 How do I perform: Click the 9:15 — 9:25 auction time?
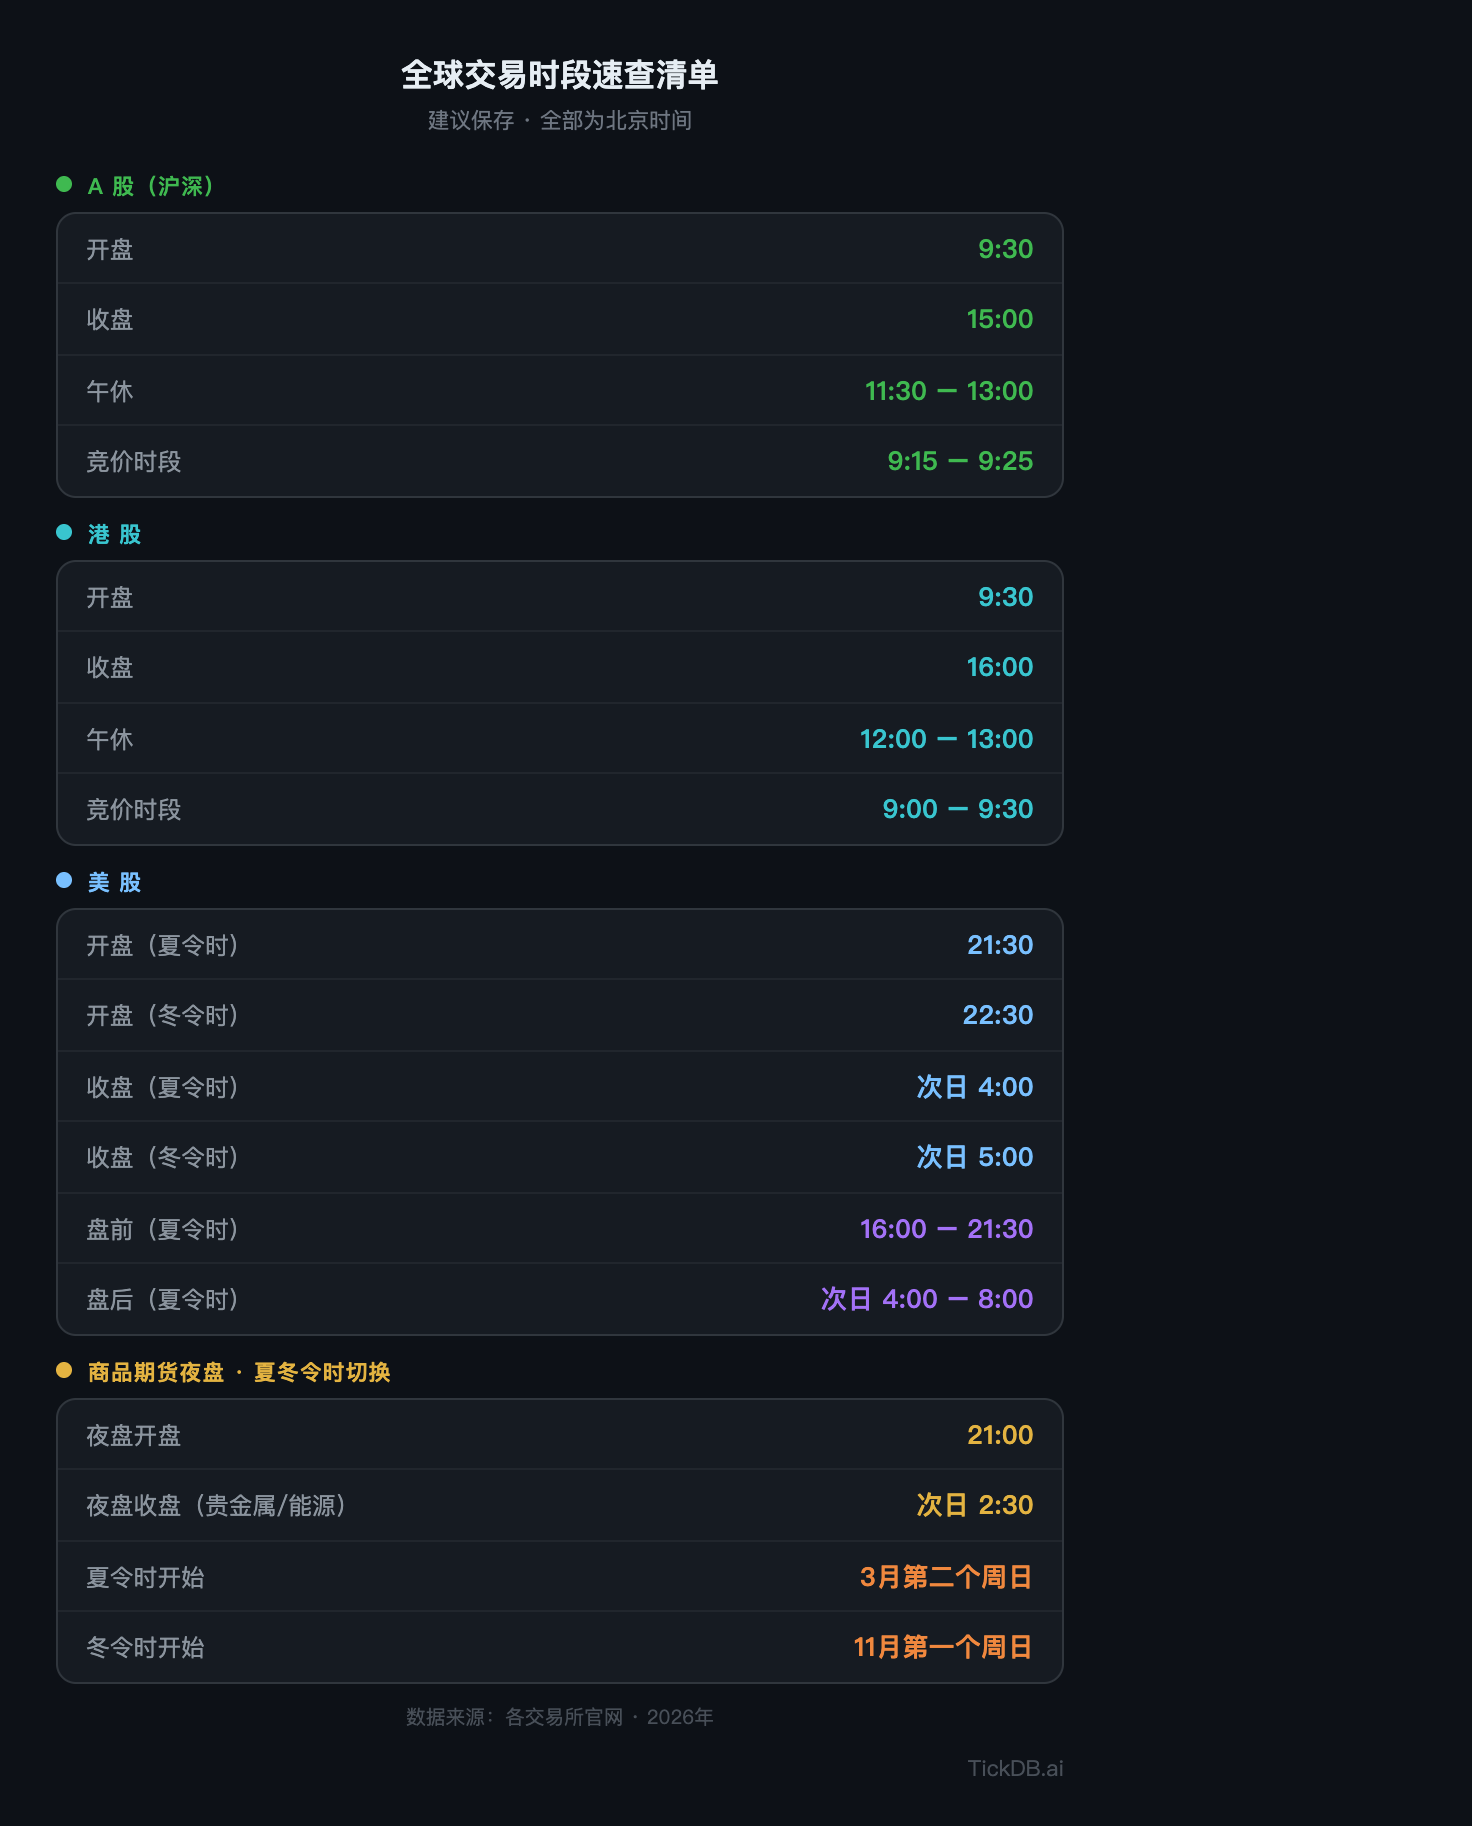tap(960, 461)
